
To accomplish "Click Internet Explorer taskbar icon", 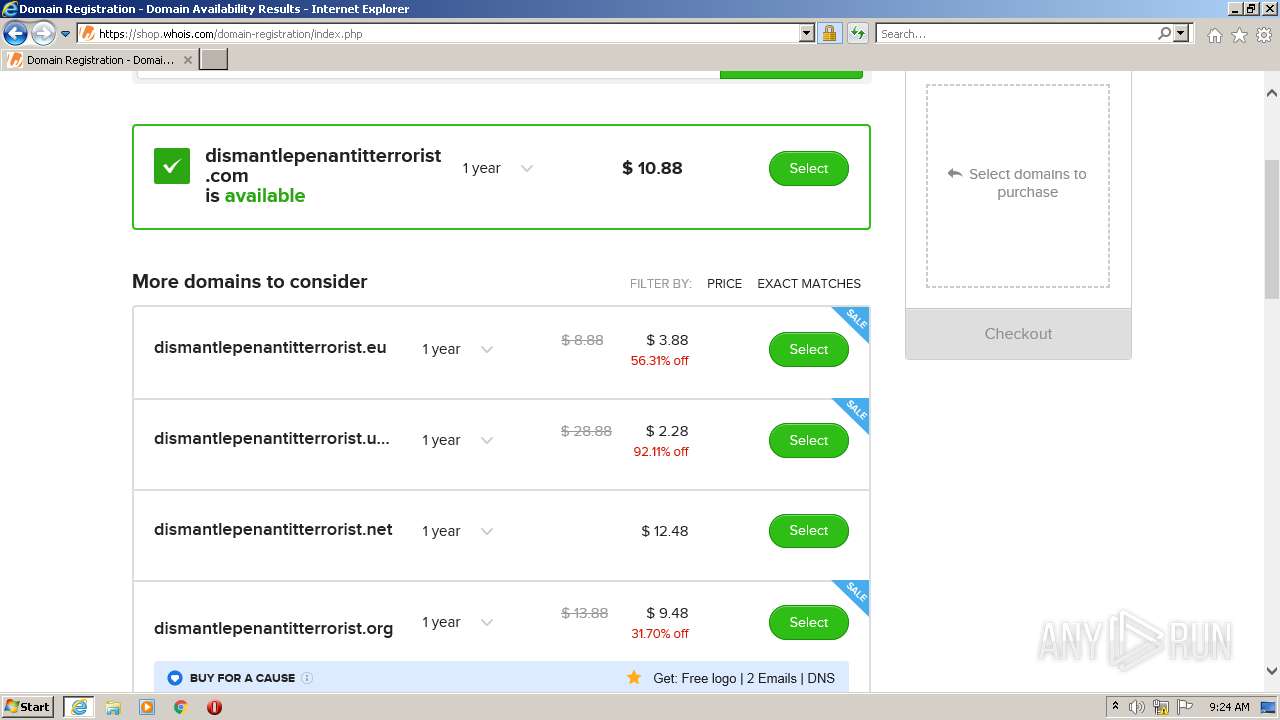I will 79,707.
